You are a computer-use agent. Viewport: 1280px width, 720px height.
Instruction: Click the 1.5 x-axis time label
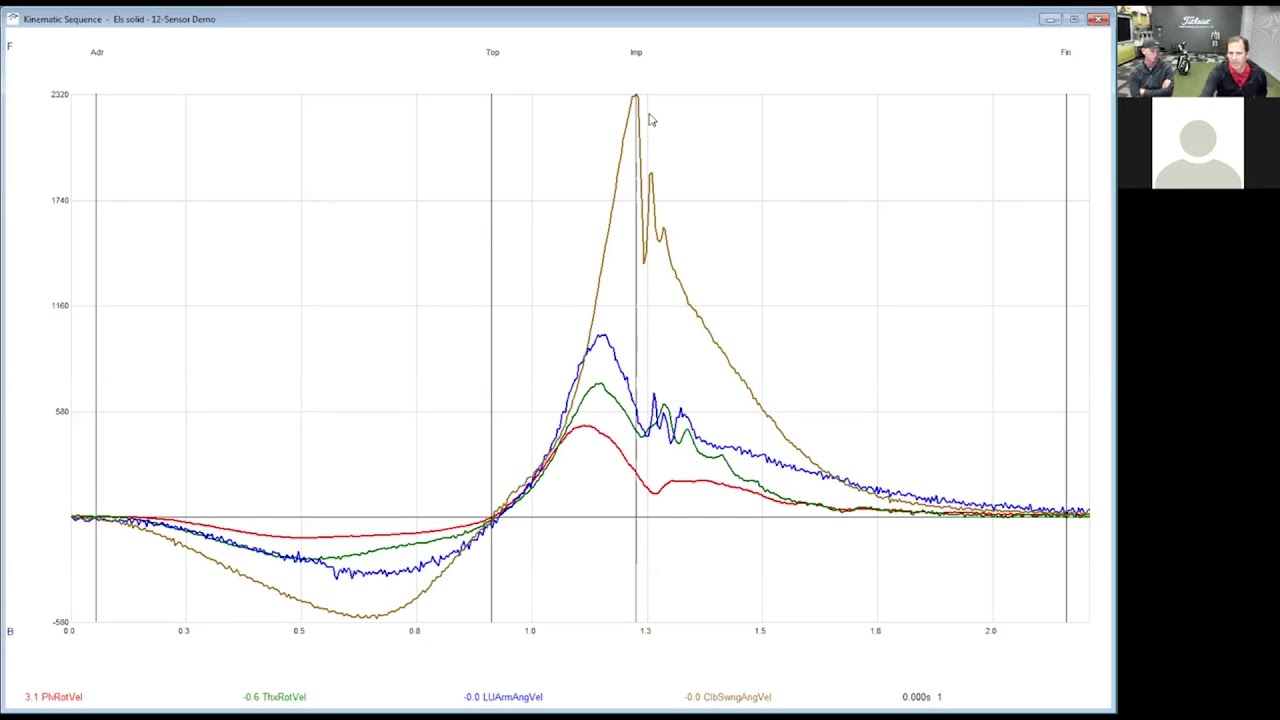pyautogui.click(x=761, y=631)
